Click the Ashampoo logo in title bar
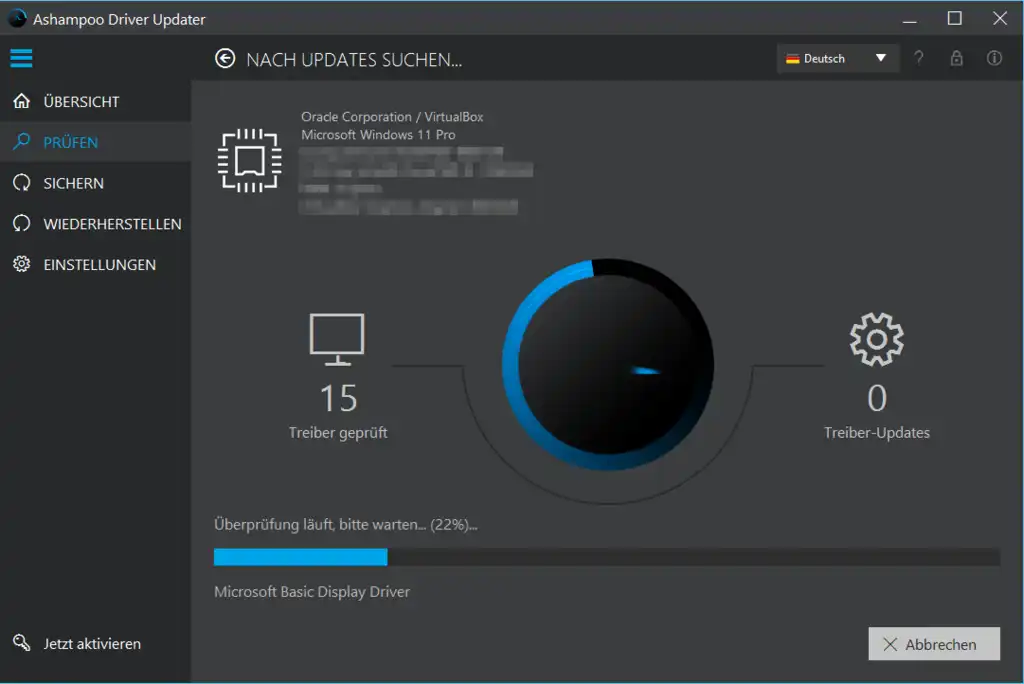Viewport: 1024px width, 684px height. [18, 18]
